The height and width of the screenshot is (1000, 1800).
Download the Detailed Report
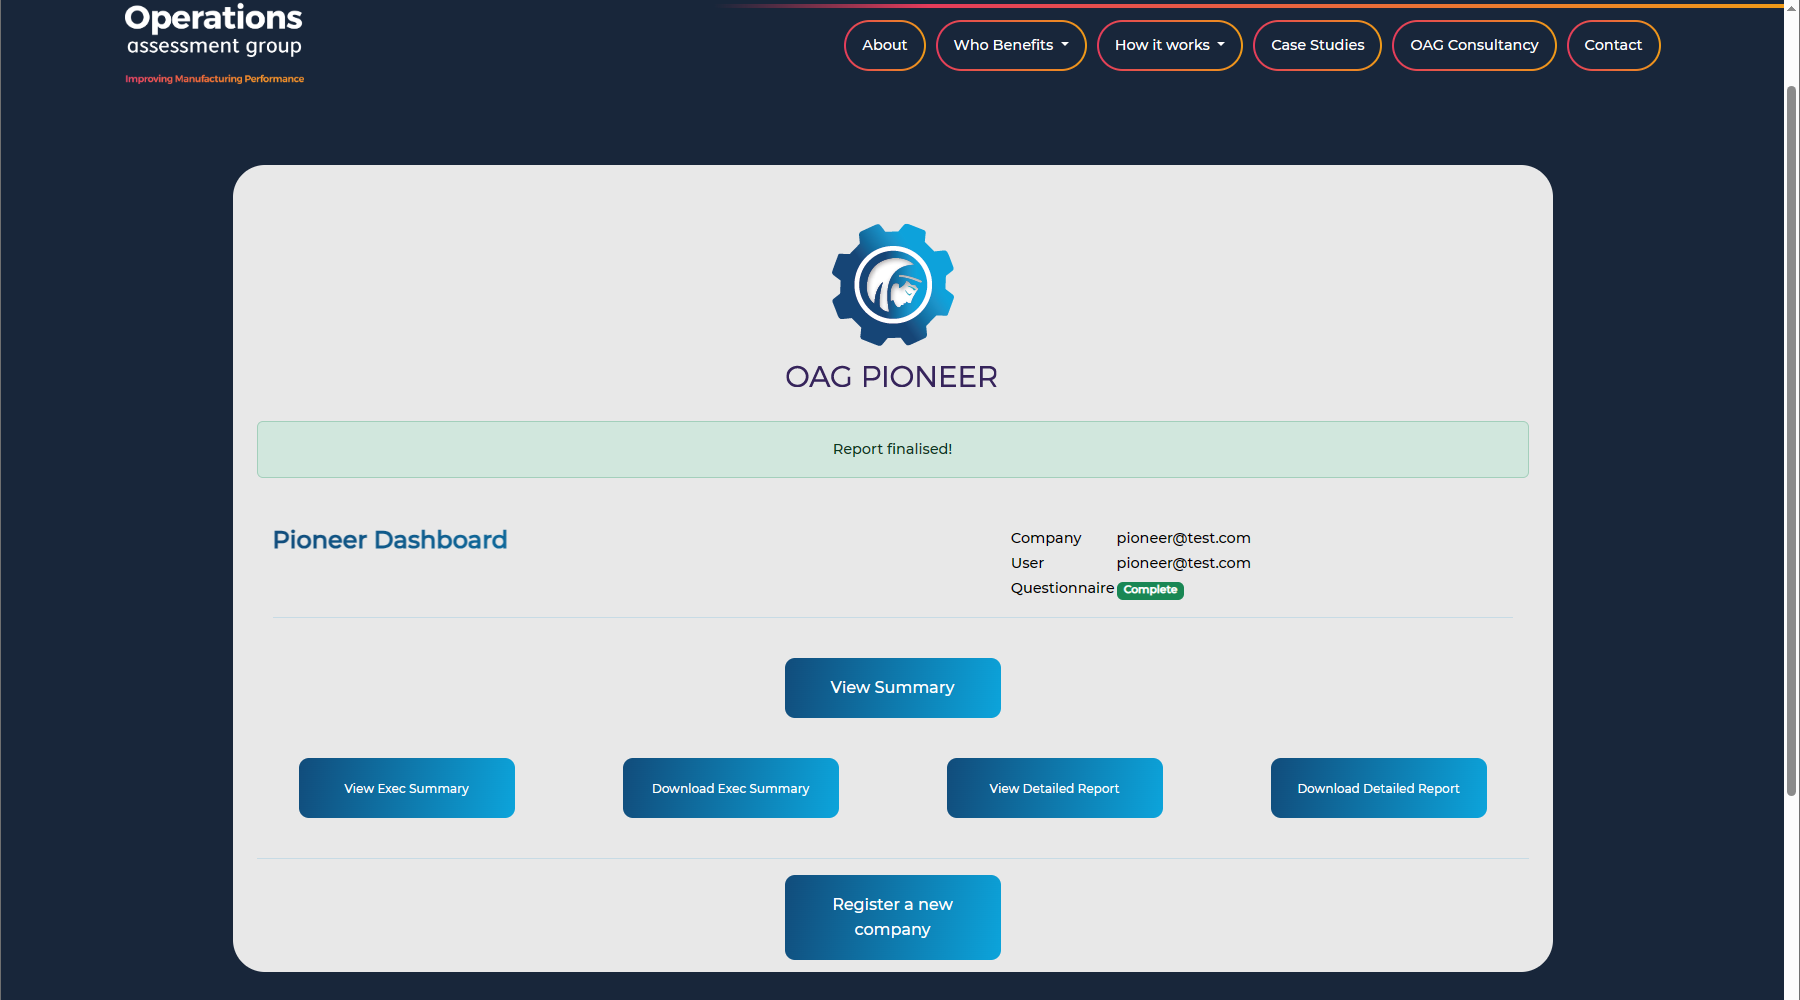pos(1378,788)
